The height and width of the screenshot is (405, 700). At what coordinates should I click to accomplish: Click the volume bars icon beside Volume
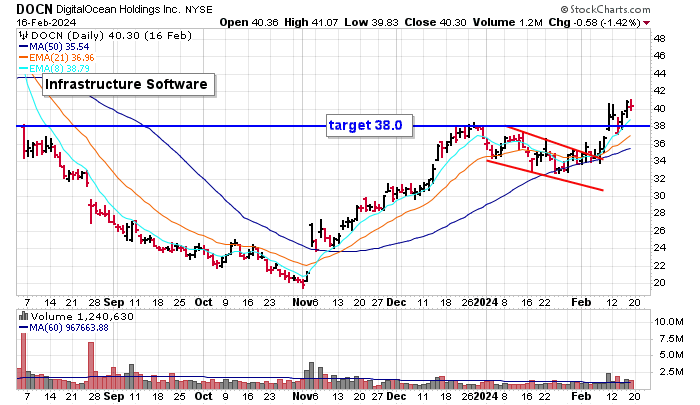[x=24, y=316]
